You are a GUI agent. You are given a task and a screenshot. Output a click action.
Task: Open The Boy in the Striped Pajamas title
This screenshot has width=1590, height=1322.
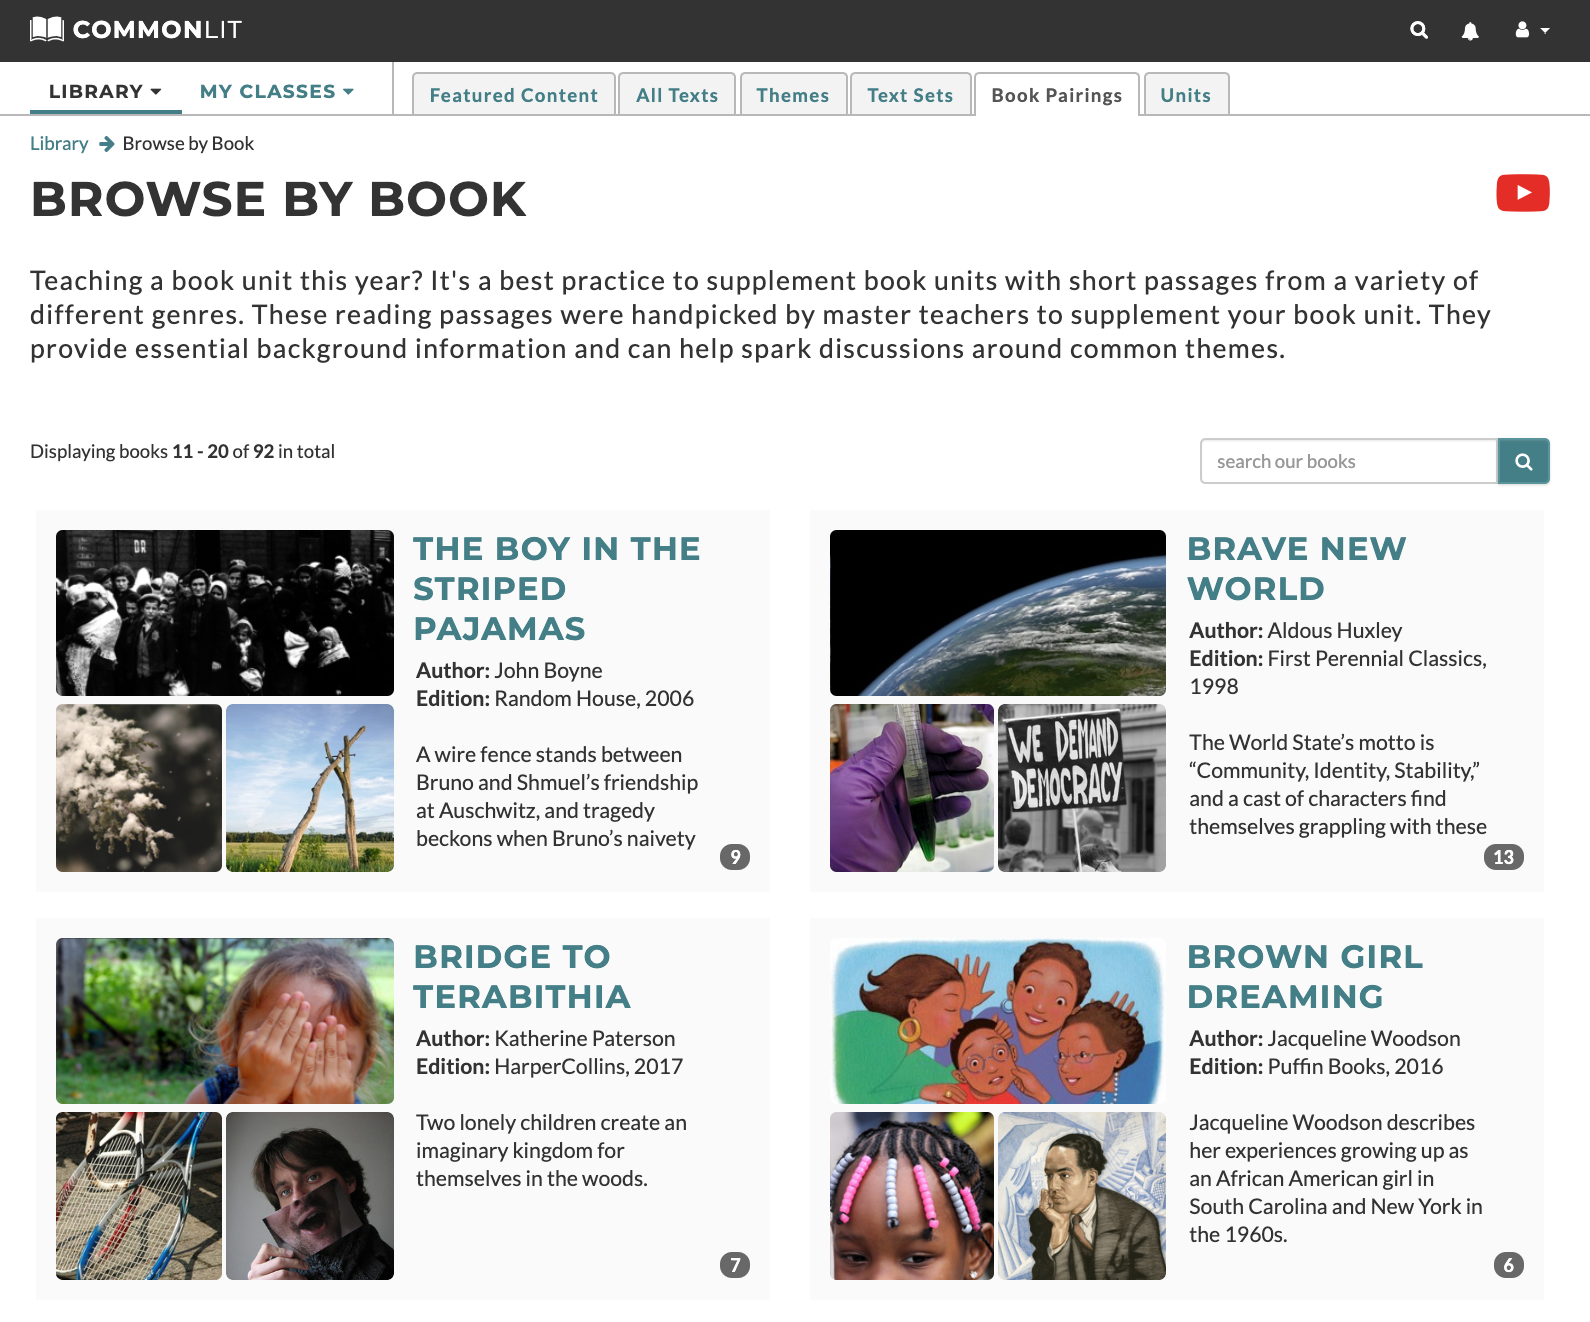tap(557, 588)
